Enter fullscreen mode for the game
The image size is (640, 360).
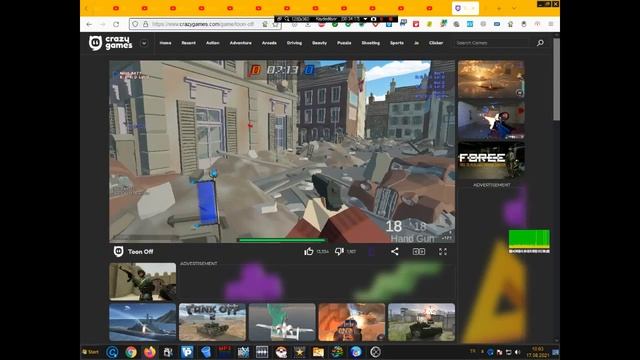point(443,251)
